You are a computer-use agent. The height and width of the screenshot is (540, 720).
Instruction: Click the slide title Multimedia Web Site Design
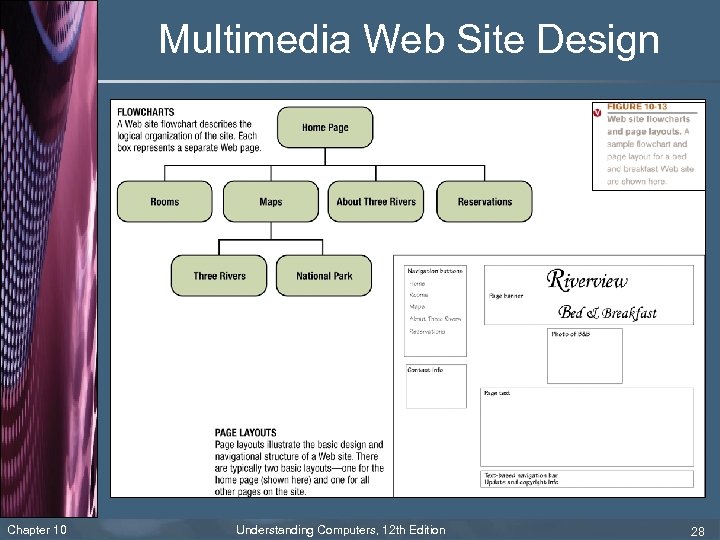coord(409,39)
